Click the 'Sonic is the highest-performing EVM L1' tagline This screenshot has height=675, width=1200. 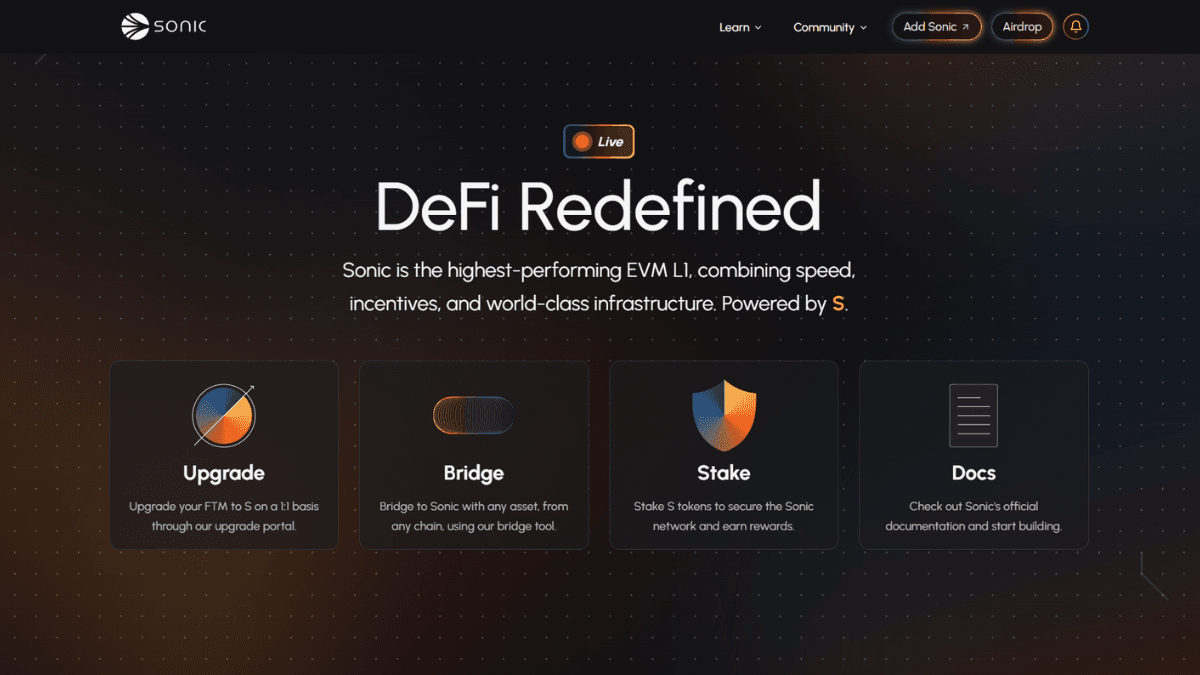[599, 286]
